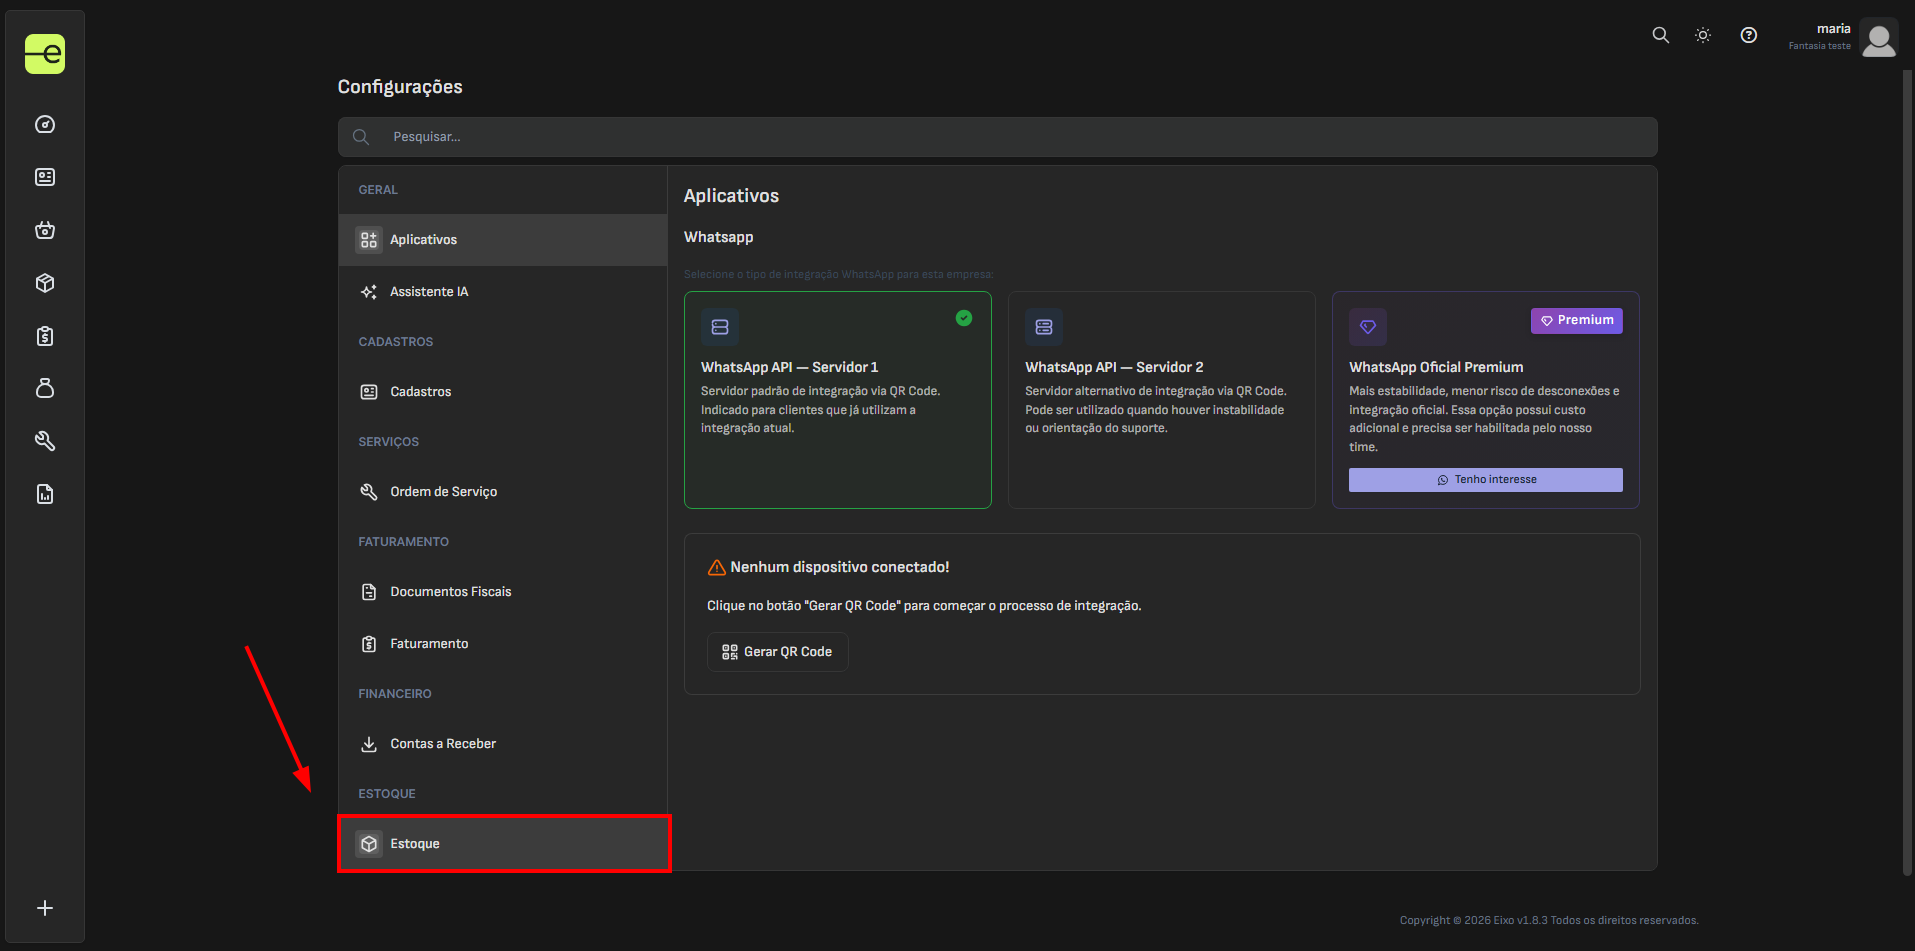Open the dashboard gauge icon in sidebar
Viewport: 1915px width, 951px height.
click(45, 124)
